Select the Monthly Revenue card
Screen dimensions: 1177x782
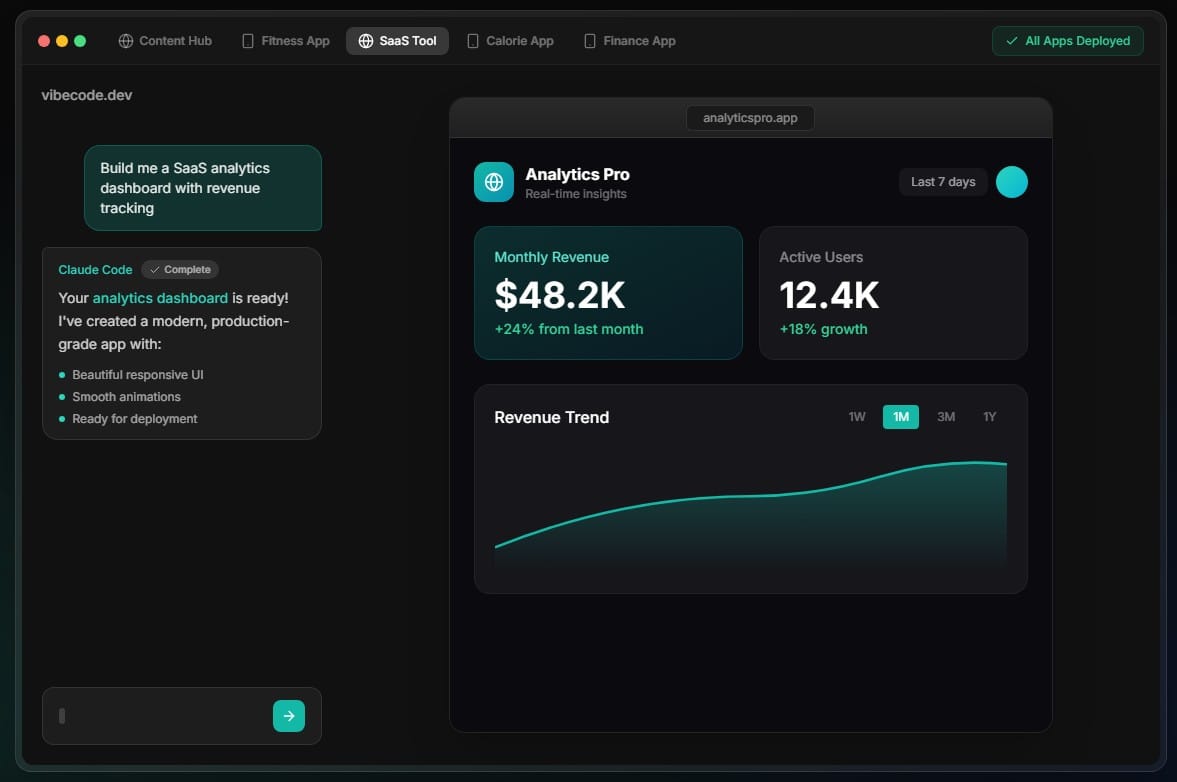pos(608,292)
